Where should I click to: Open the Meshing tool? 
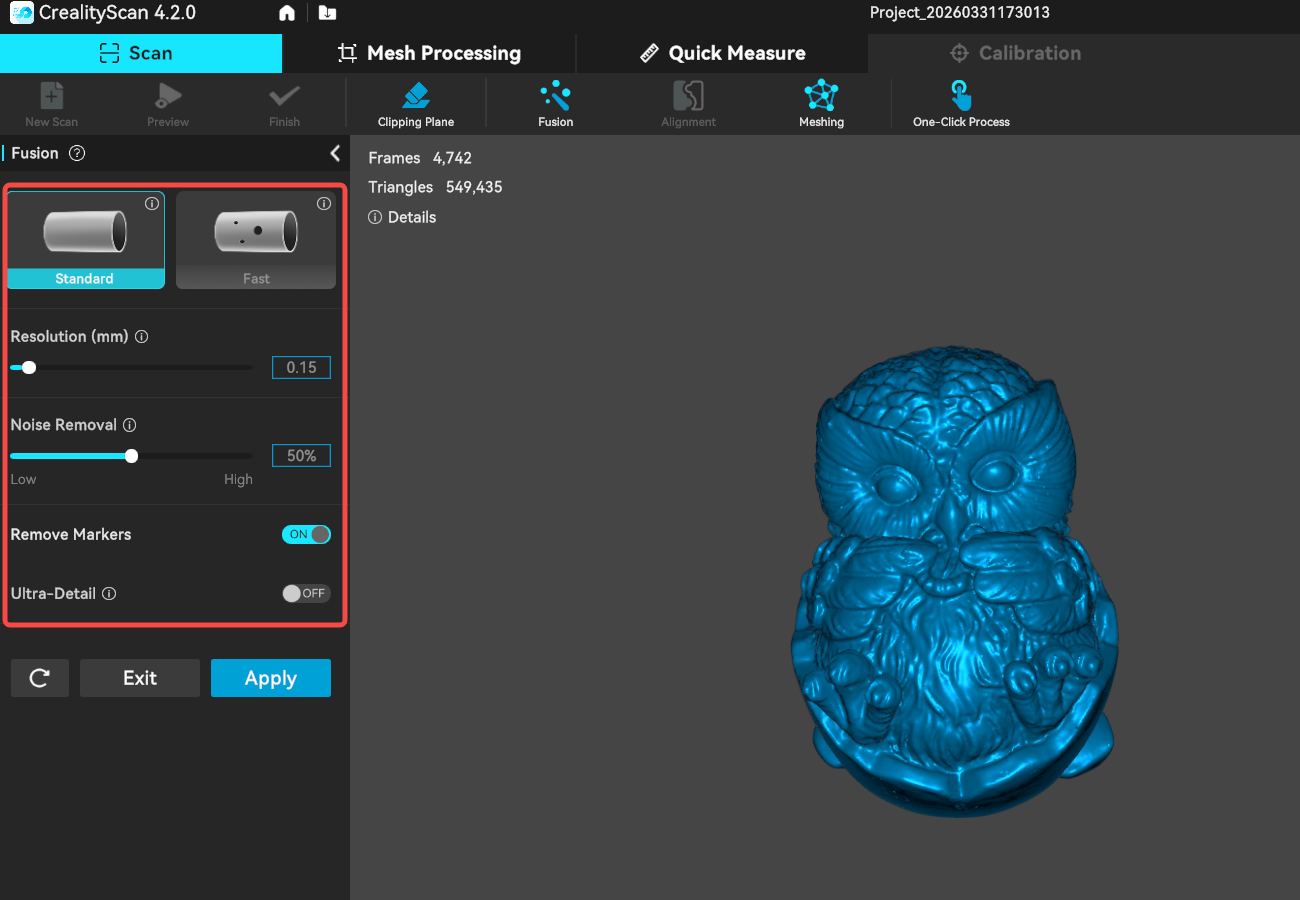[821, 97]
